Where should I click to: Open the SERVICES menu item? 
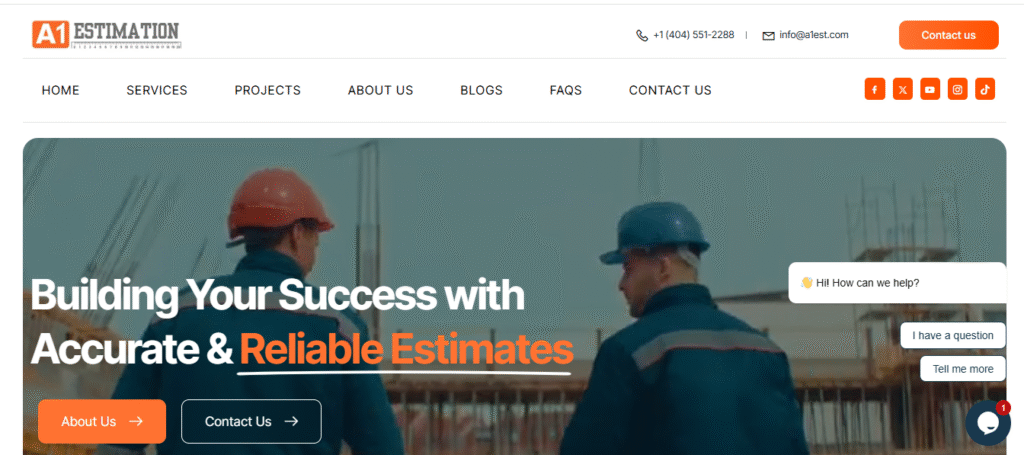tap(157, 91)
